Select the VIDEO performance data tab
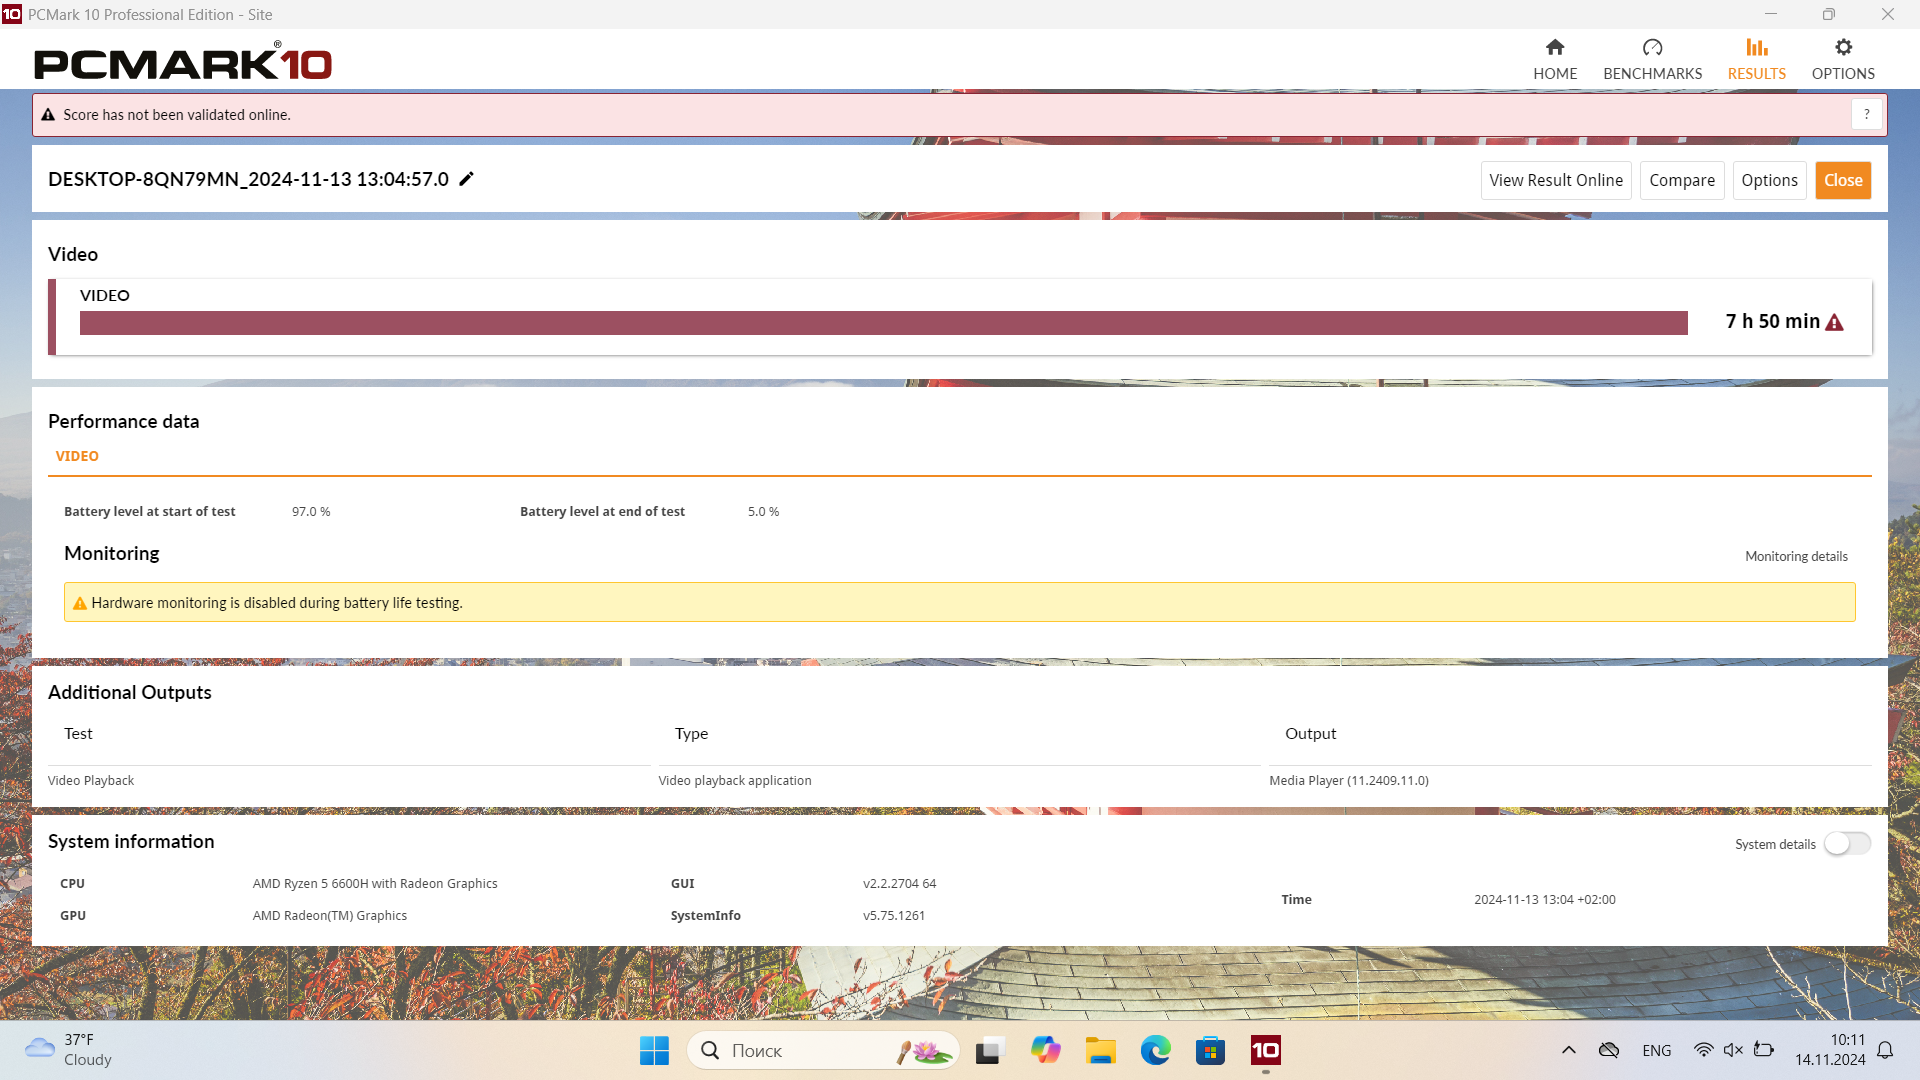Viewport: 1920px width, 1080px height. click(77, 456)
